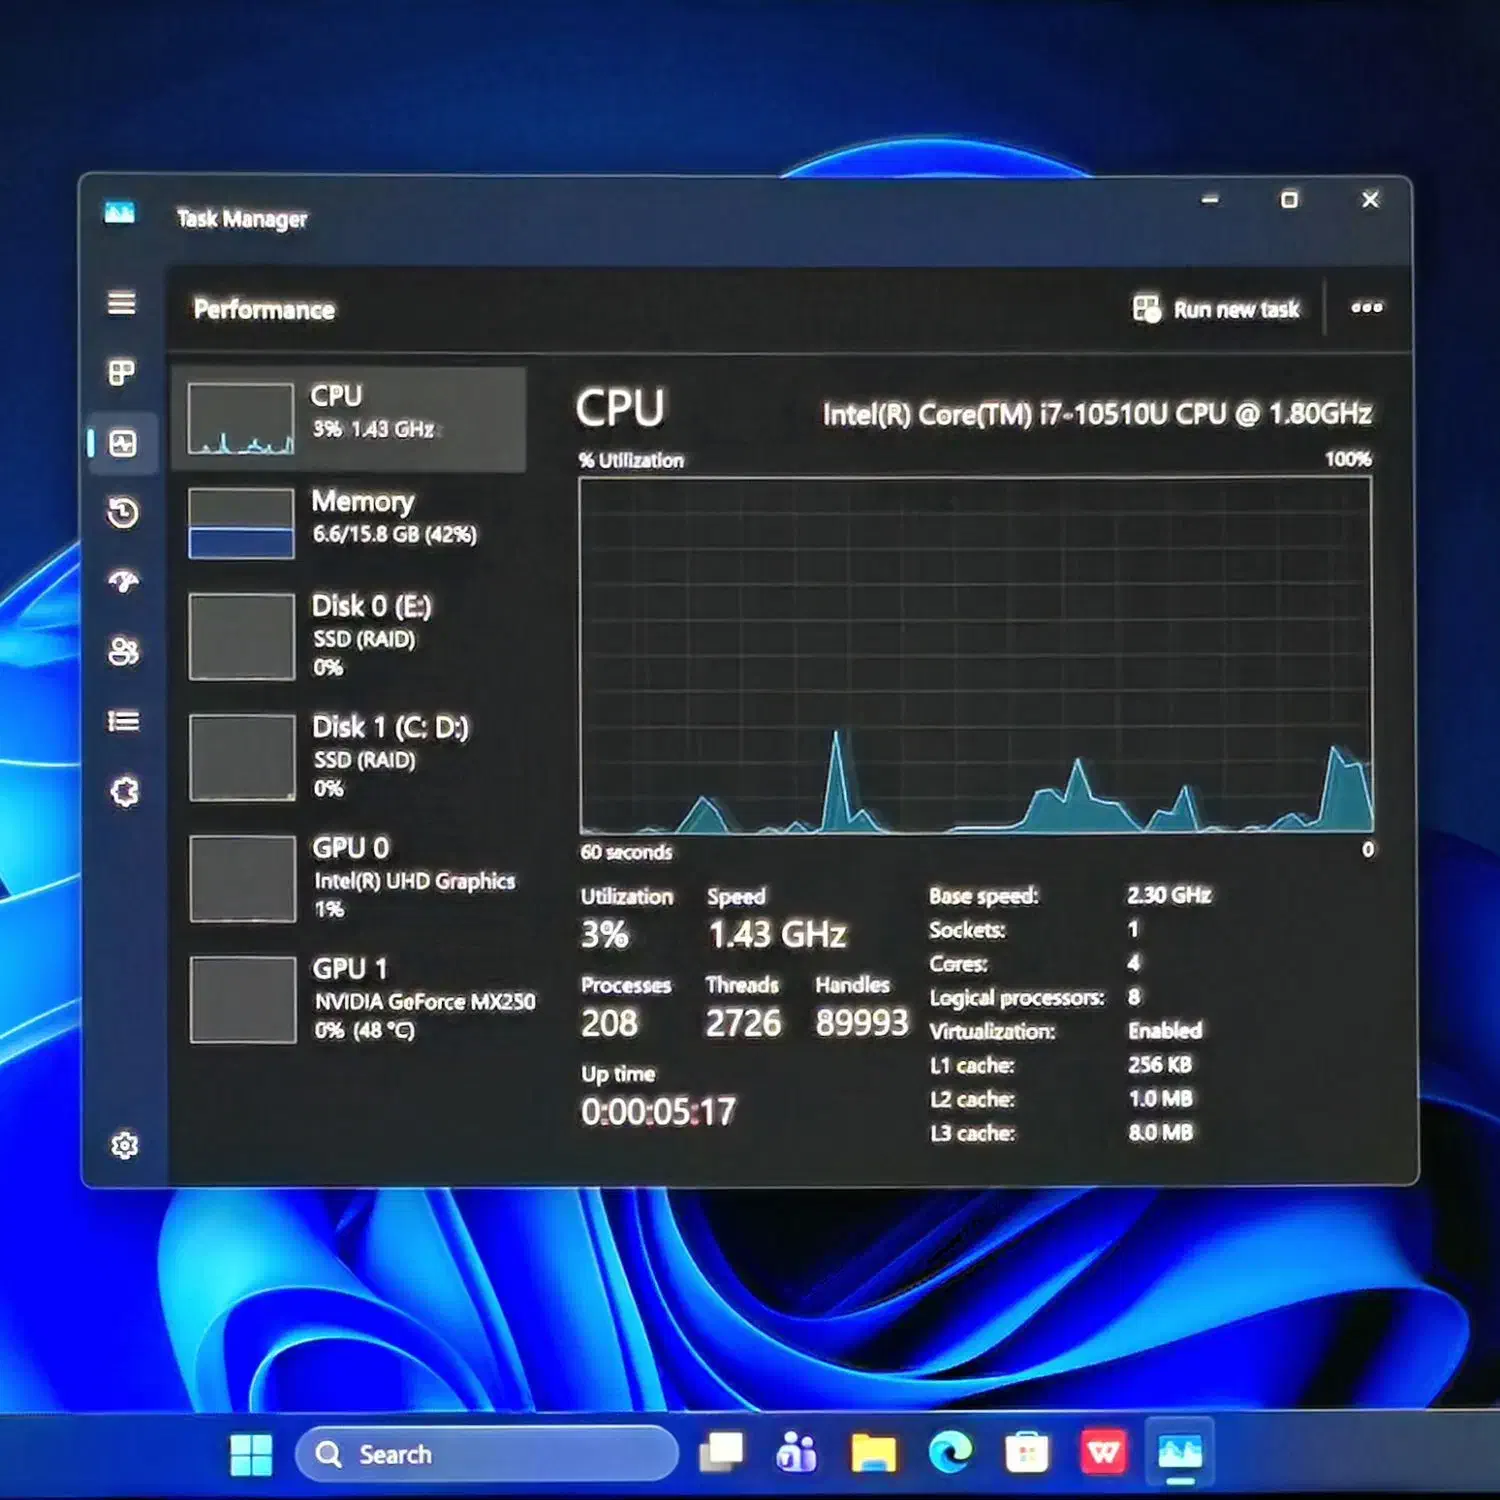This screenshot has width=1500, height=1500.
Task: Open Task Manager settings gear
Action: click(124, 1145)
